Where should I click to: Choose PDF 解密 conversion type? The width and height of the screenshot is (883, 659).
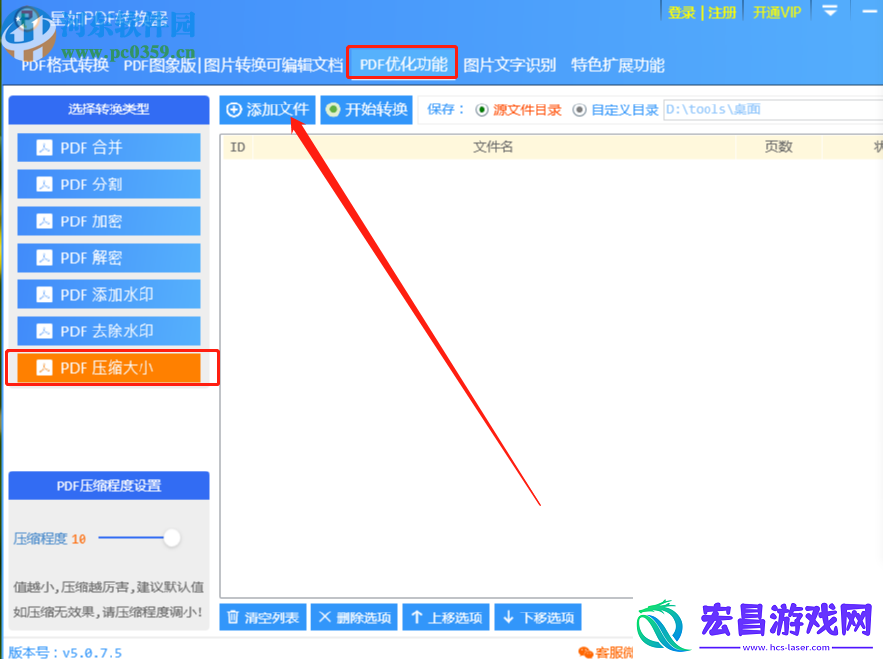(x=109, y=257)
